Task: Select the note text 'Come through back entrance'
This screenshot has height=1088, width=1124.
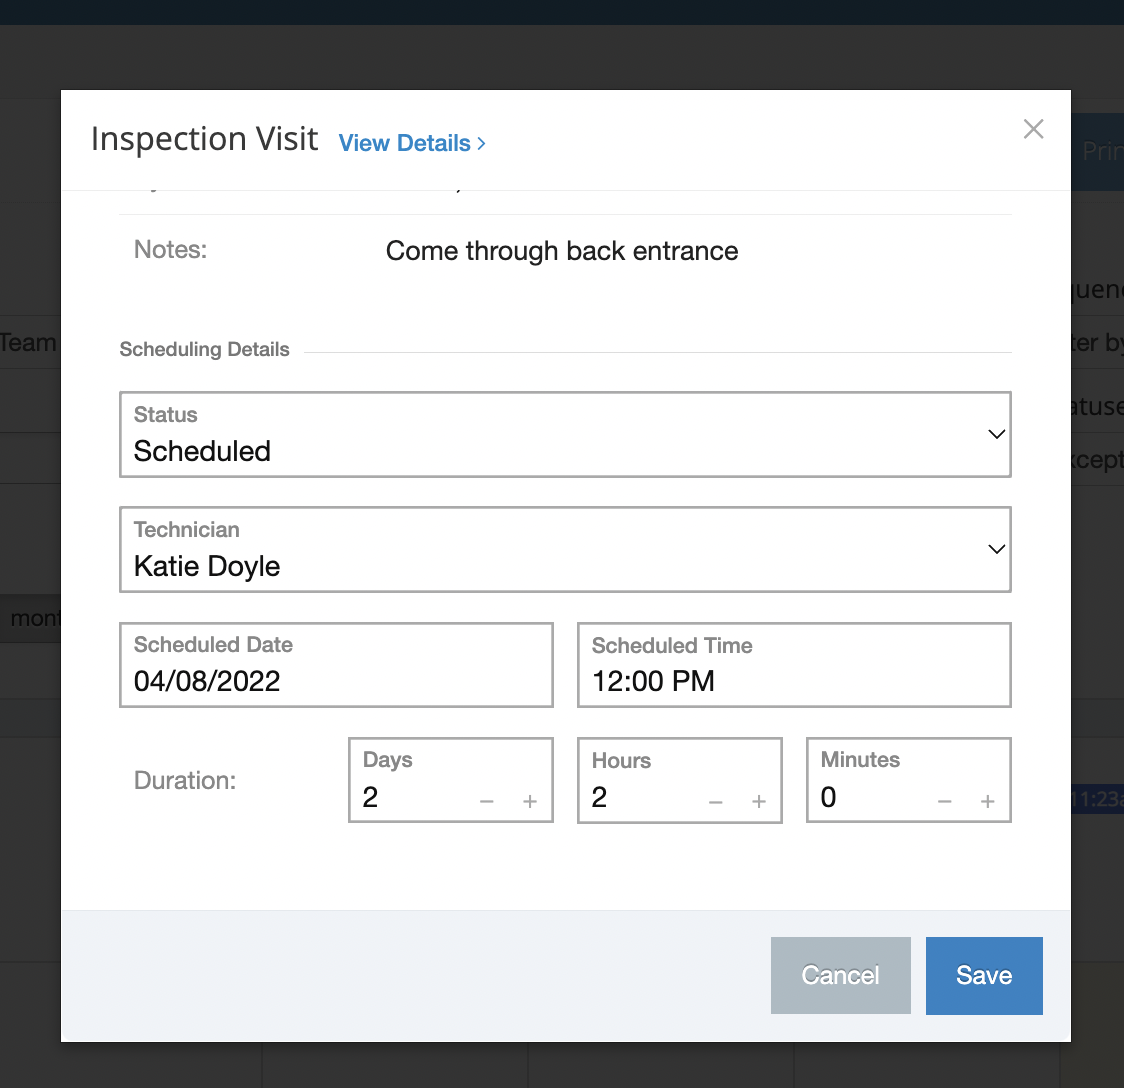Action: [562, 252]
